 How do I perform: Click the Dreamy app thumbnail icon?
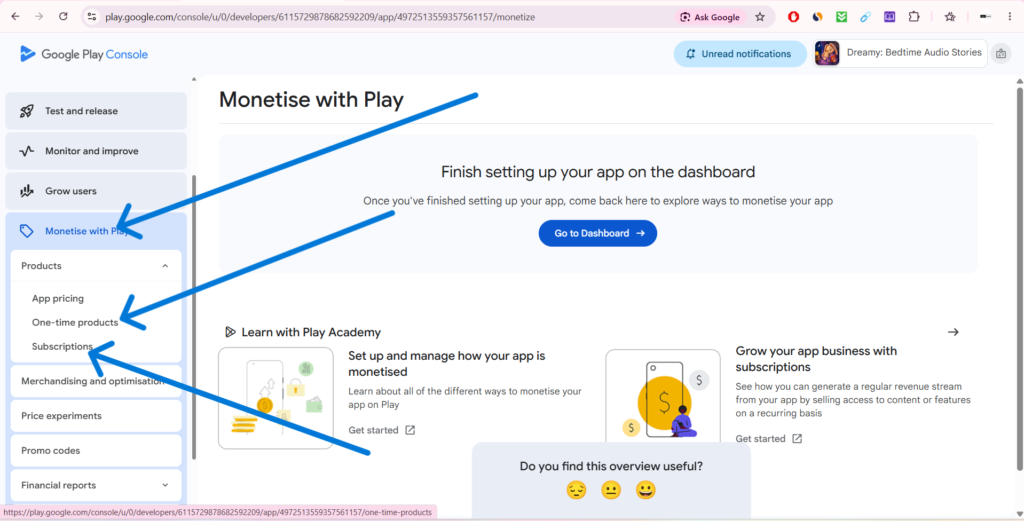pyautogui.click(x=827, y=54)
